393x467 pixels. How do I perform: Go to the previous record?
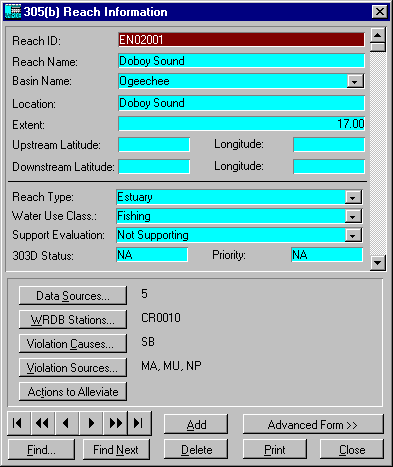pyautogui.click(x=67, y=423)
